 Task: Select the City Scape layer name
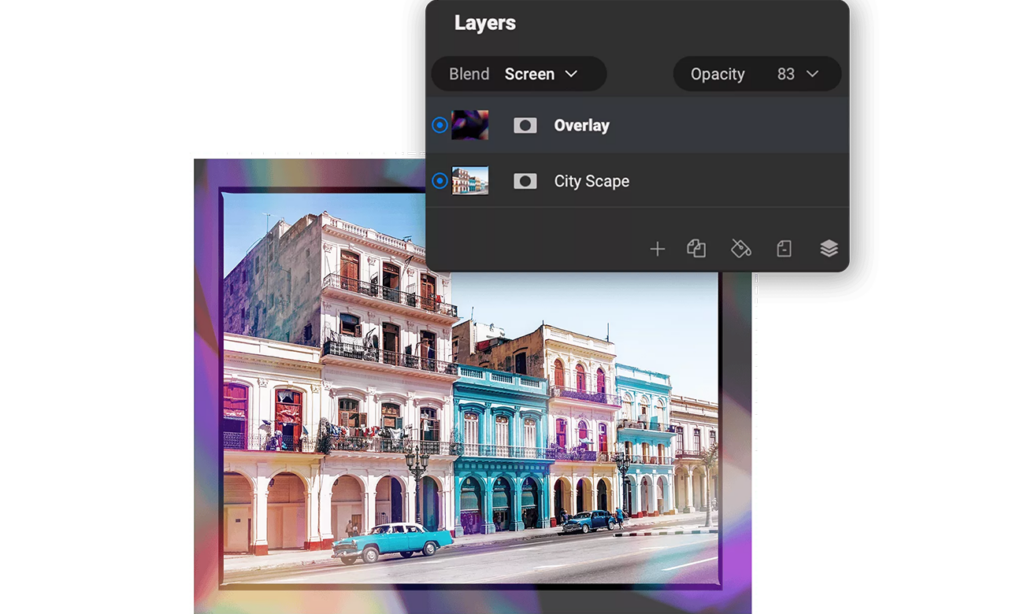tap(592, 181)
